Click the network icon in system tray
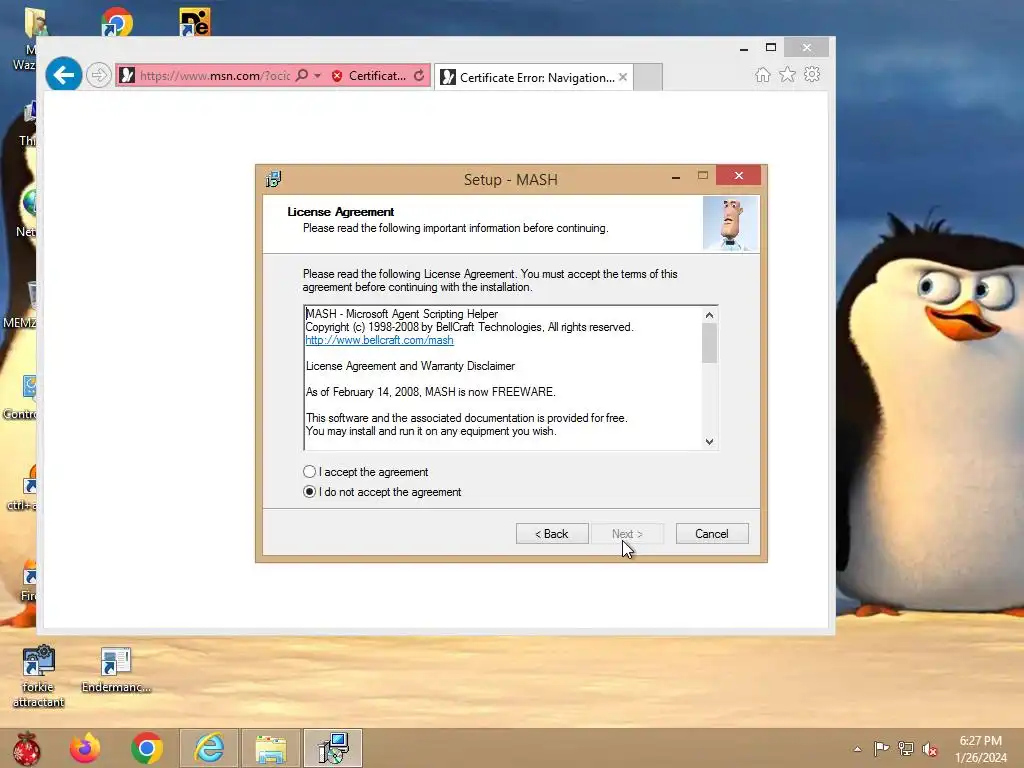Screen dimensions: 1024x768 point(906,748)
